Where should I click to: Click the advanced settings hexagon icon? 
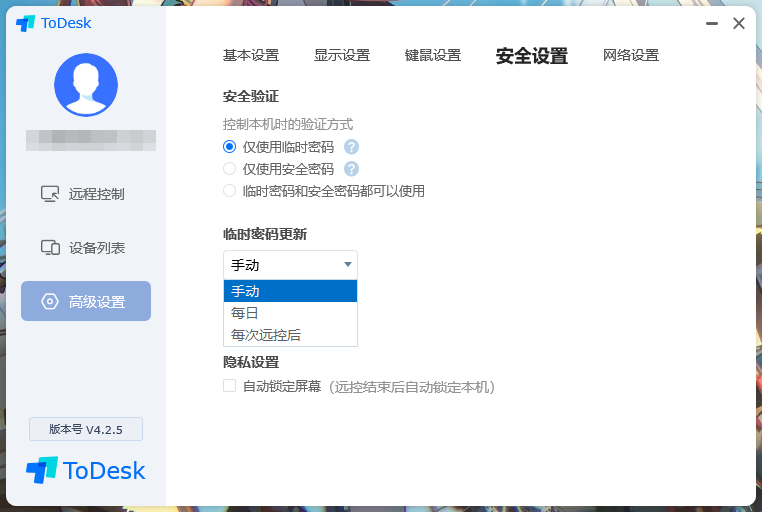[x=50, y=301]
